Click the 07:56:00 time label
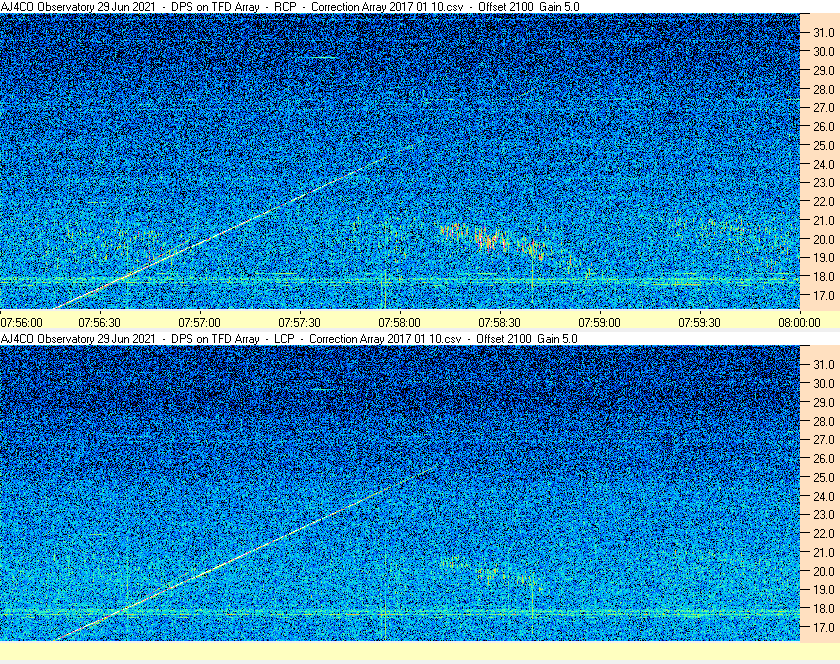The width and height of the screenshot is (840, 664). click(21, 322)
